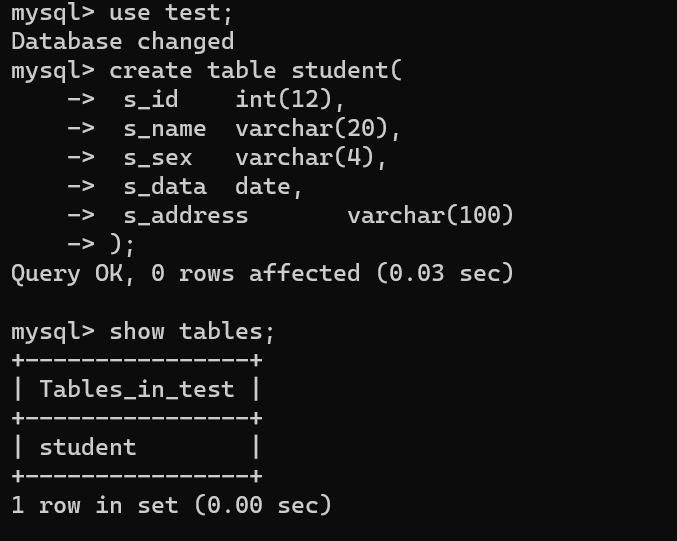Click the 'use test;' command text

pos(172,13)
